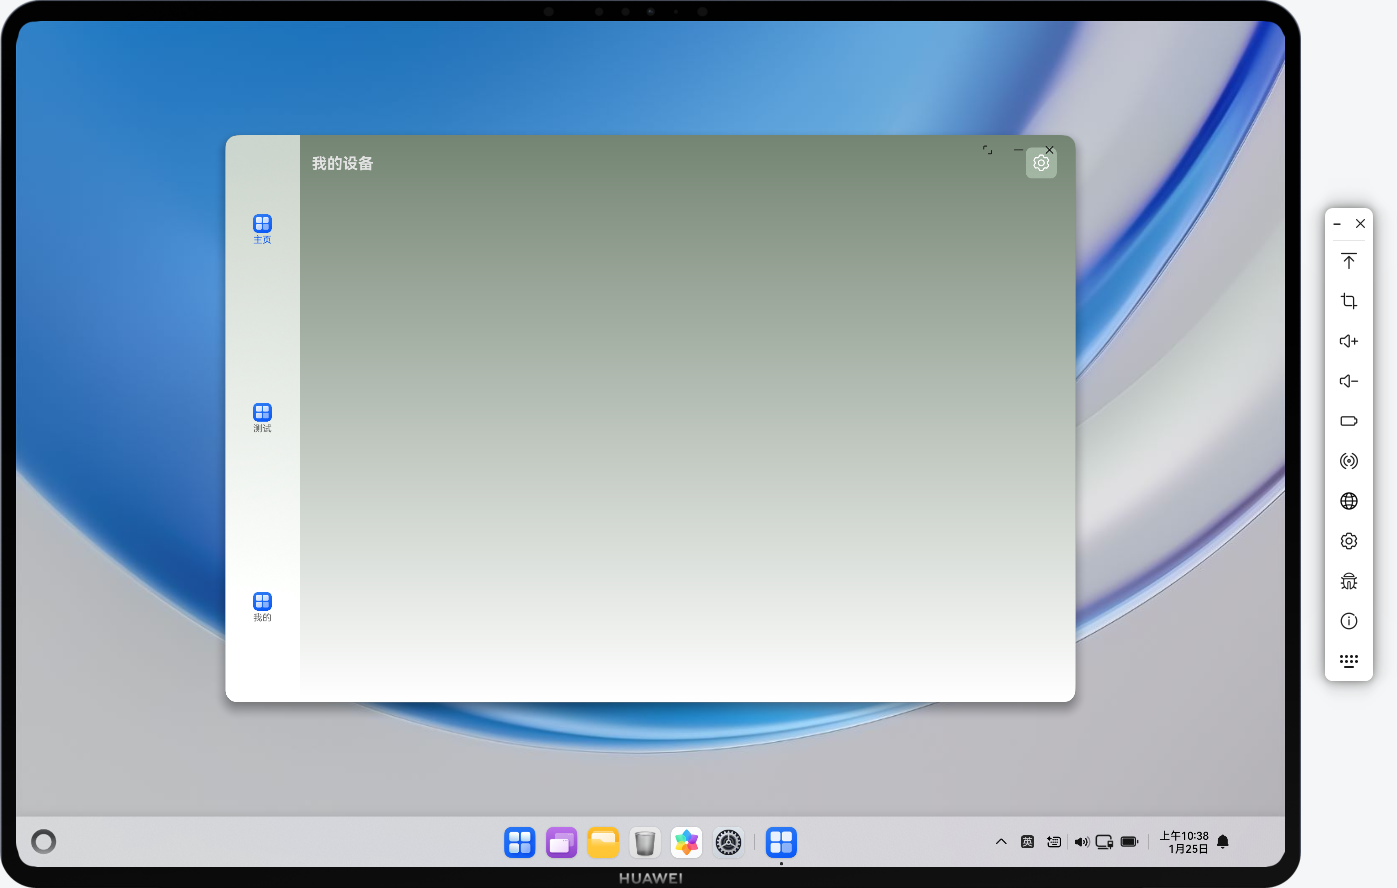
Task: Lower volume using emulator toolbar speaker-minus icon
Action: pos(1348,381)
